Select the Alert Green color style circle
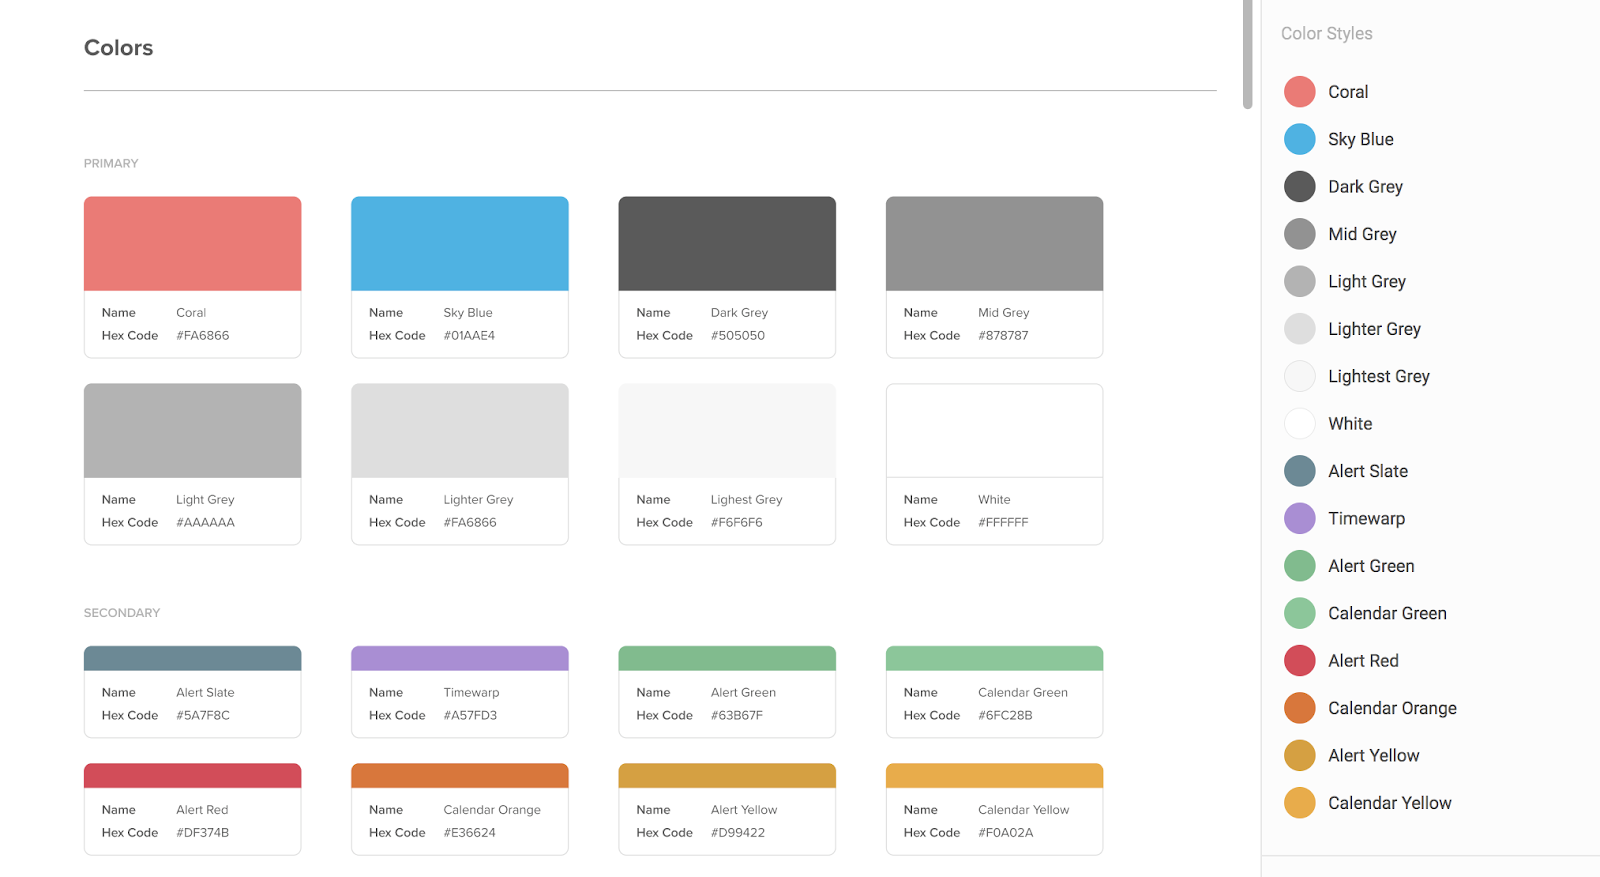 tap(1299, 566)
